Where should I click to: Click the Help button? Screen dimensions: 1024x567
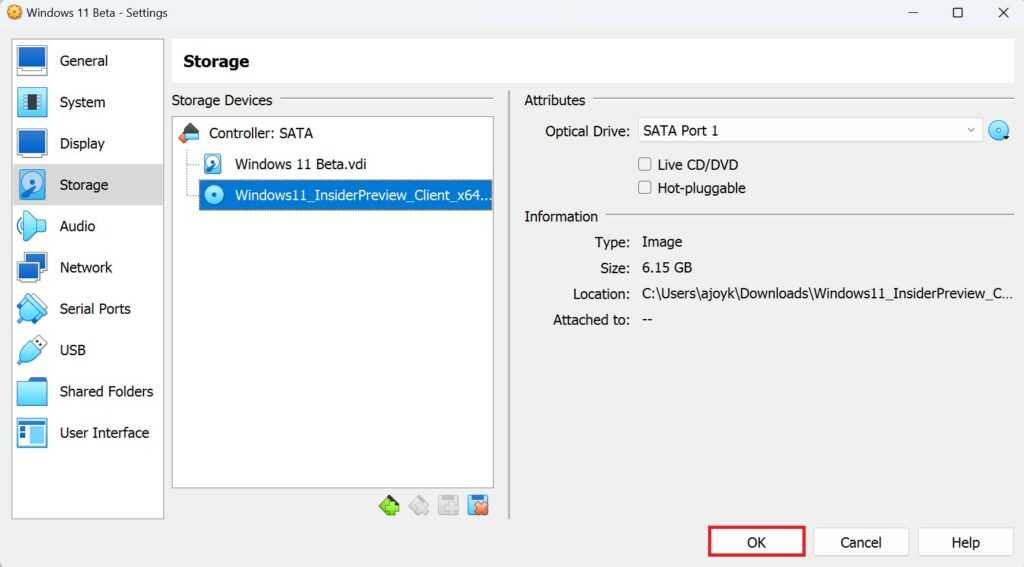coord(965,542)
